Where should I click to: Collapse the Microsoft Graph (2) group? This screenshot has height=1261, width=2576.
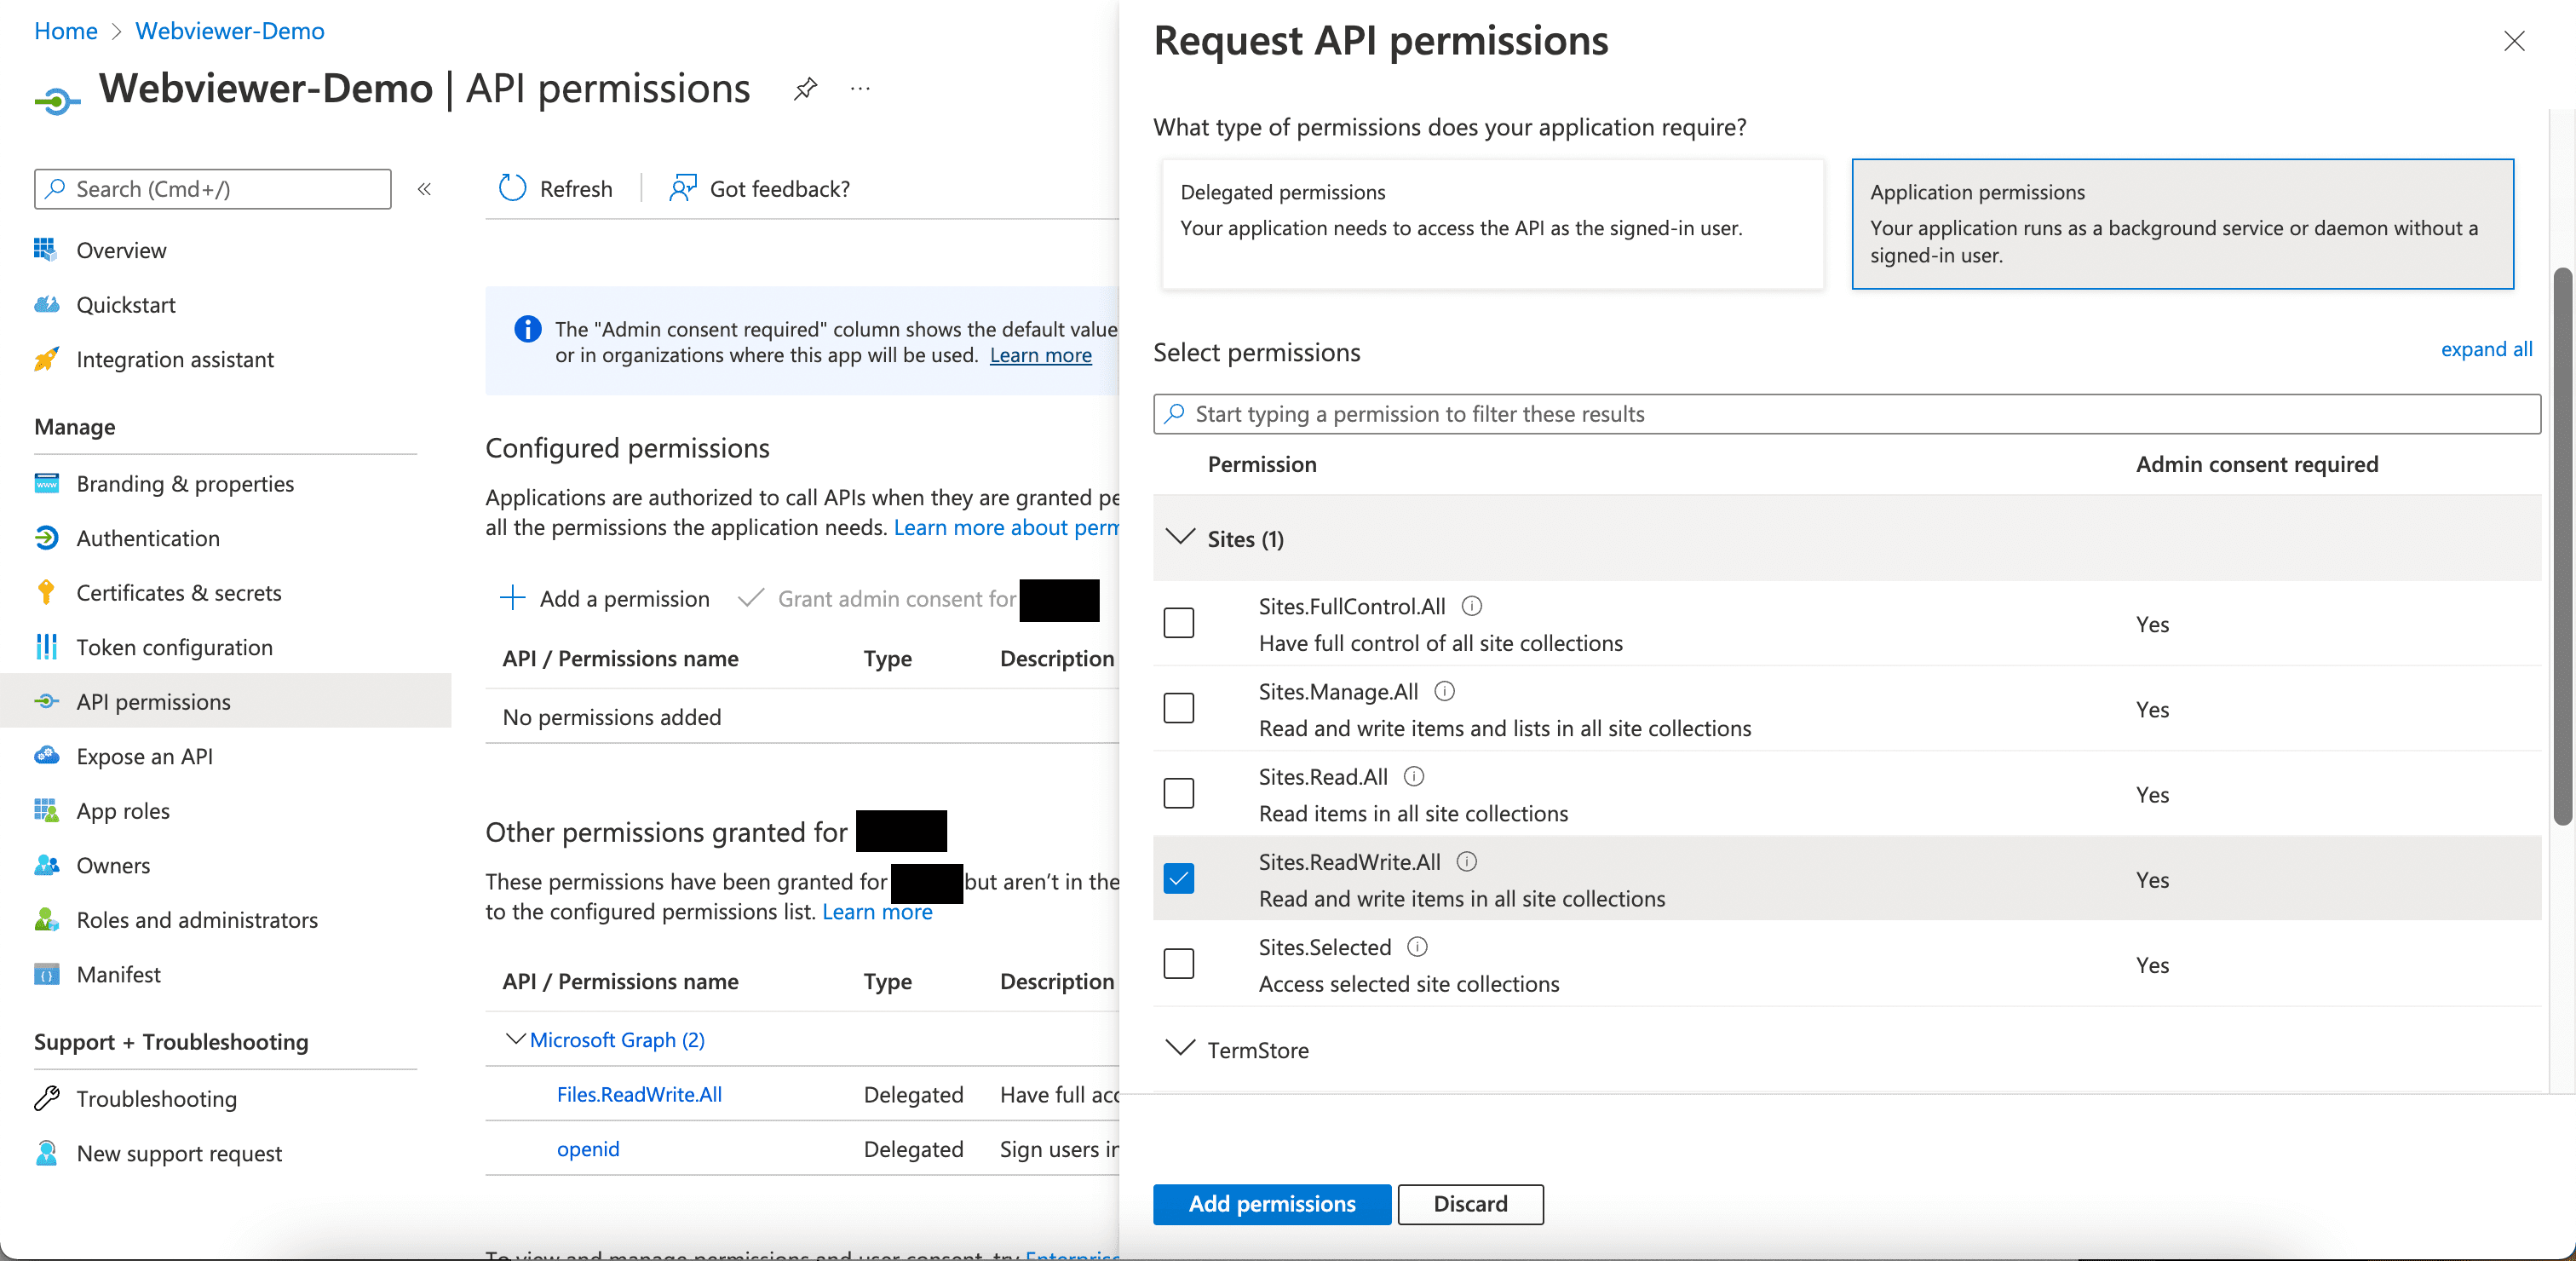click(515, 1039)
